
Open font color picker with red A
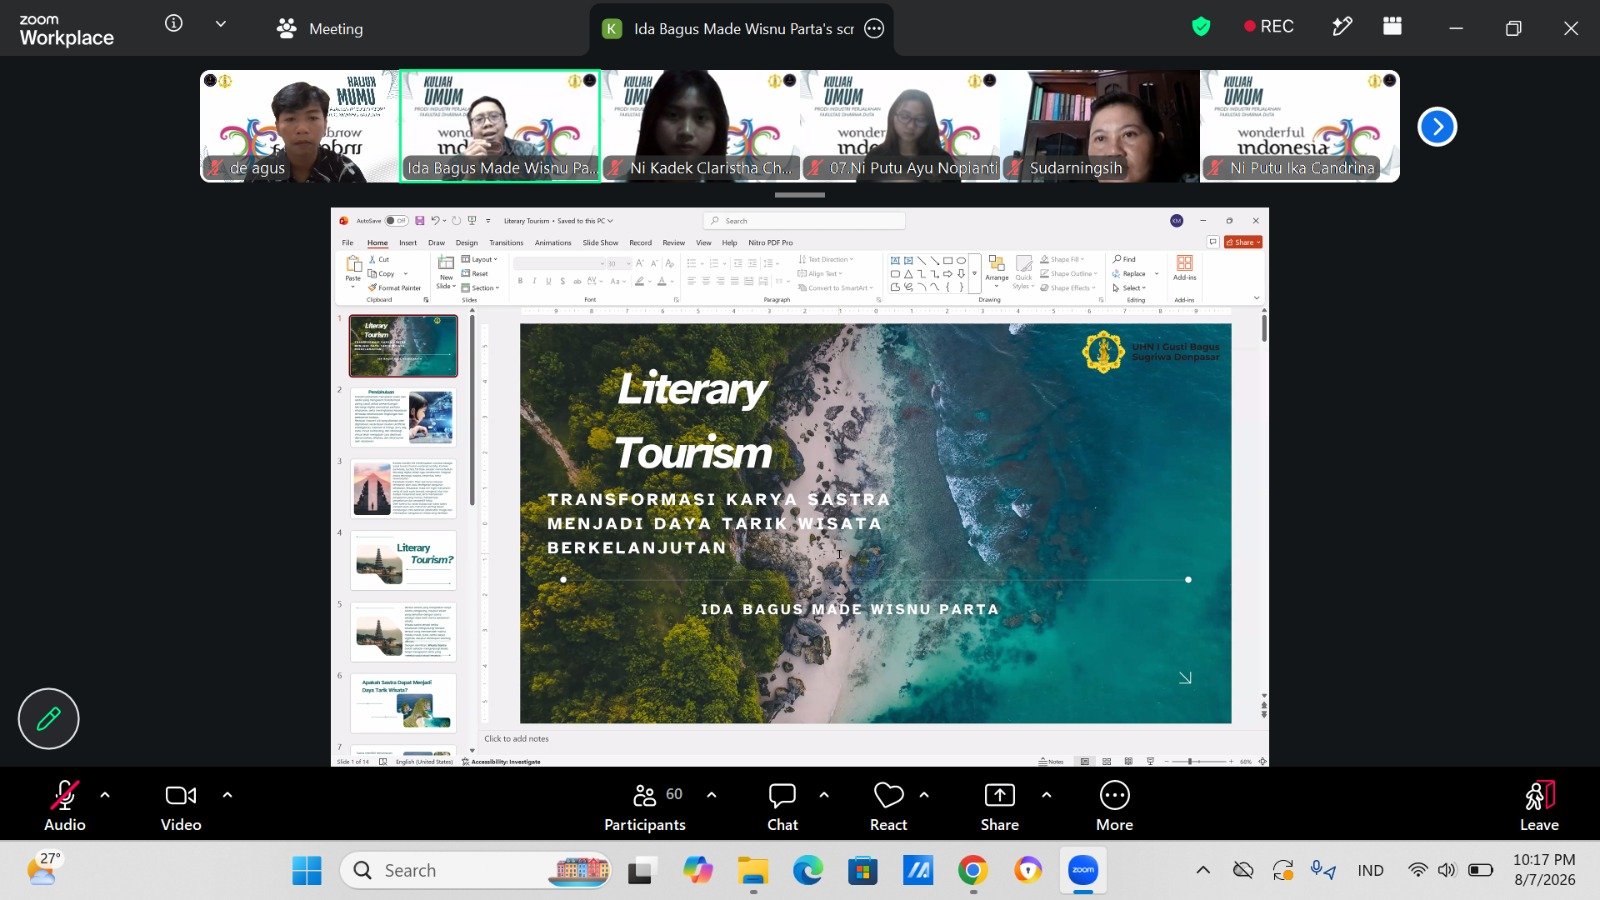[x=661, y=282]
